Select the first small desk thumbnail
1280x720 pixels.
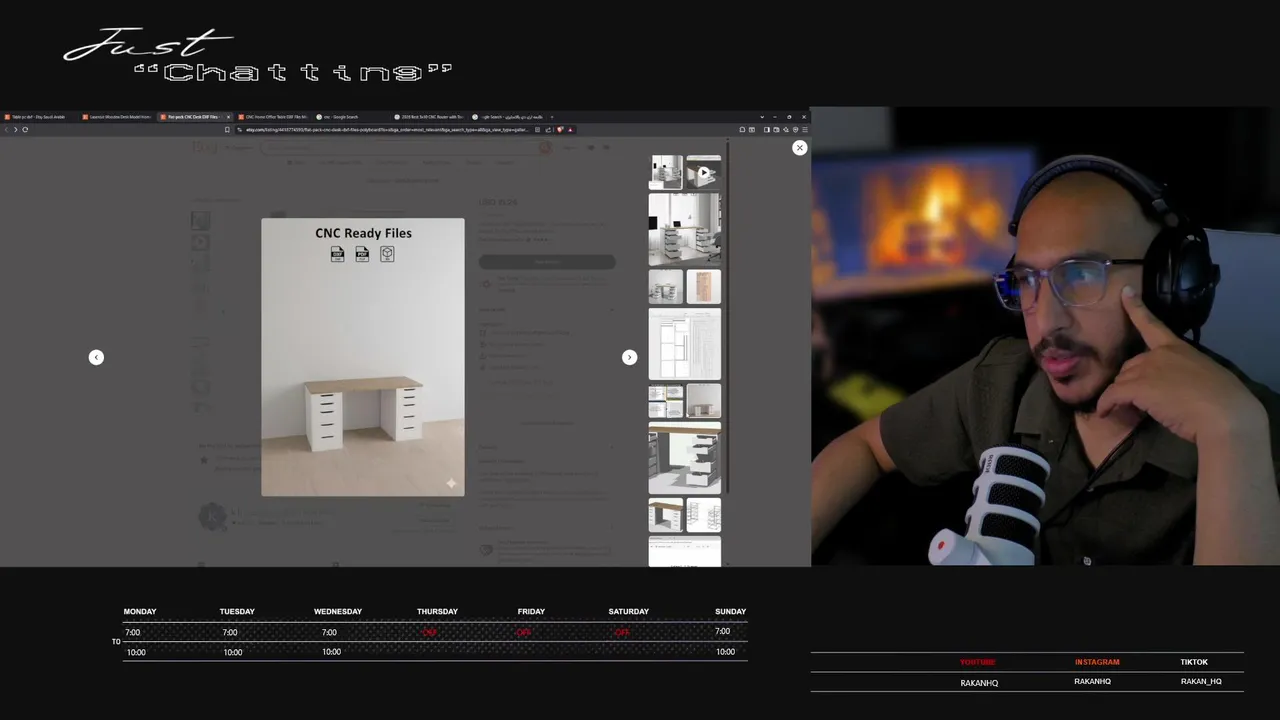click(666, 172)
